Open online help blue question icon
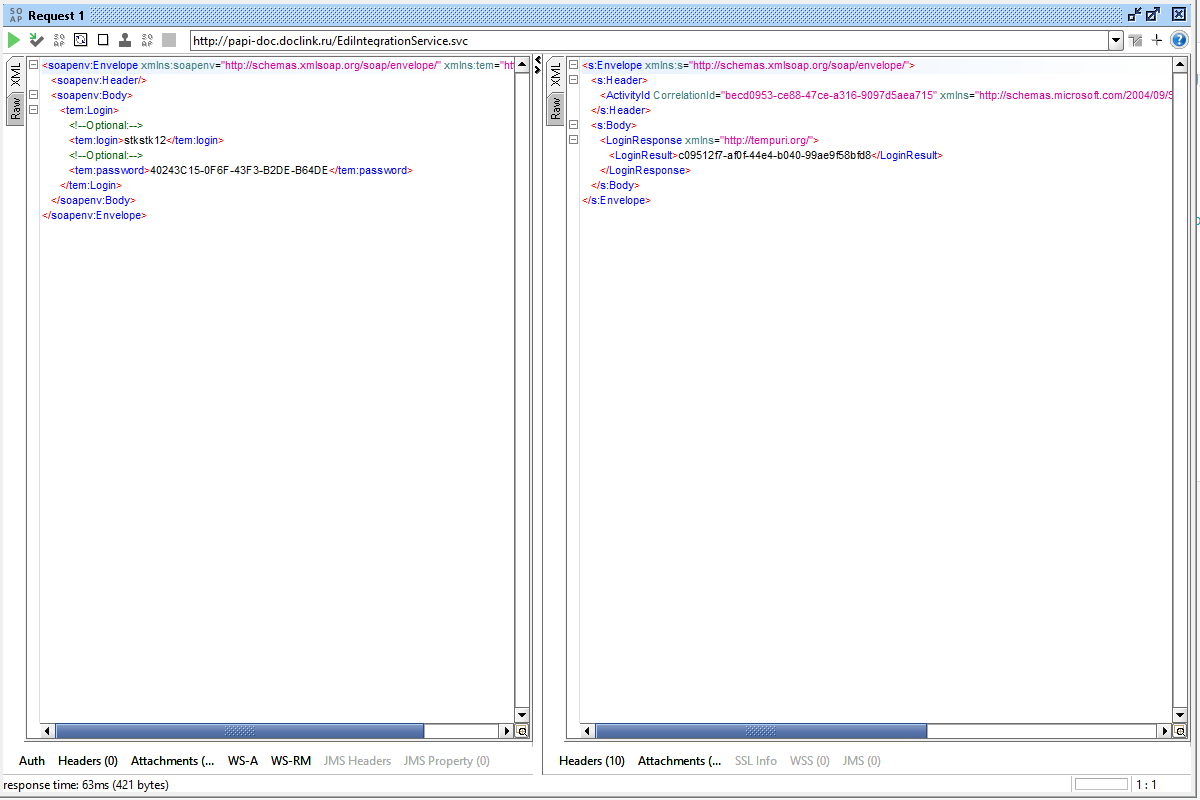This screenshot has width=1200, height=800. 1179,40
